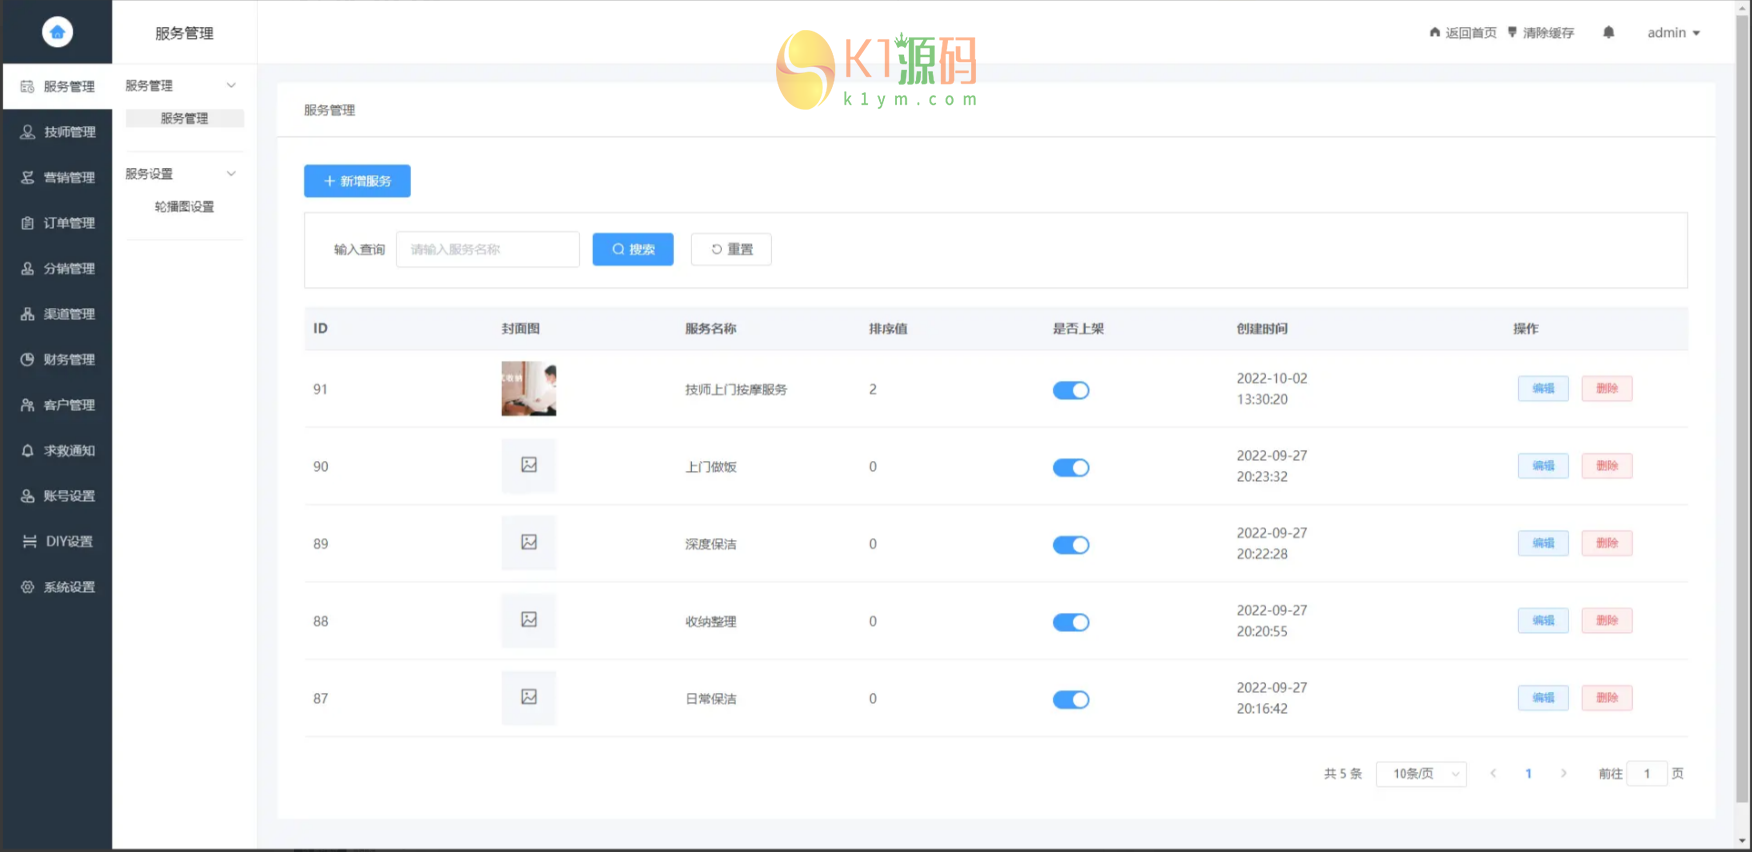Toggle 是否上架 switch for 深度保洁

pyautogui.click(x=1071, y=545)
